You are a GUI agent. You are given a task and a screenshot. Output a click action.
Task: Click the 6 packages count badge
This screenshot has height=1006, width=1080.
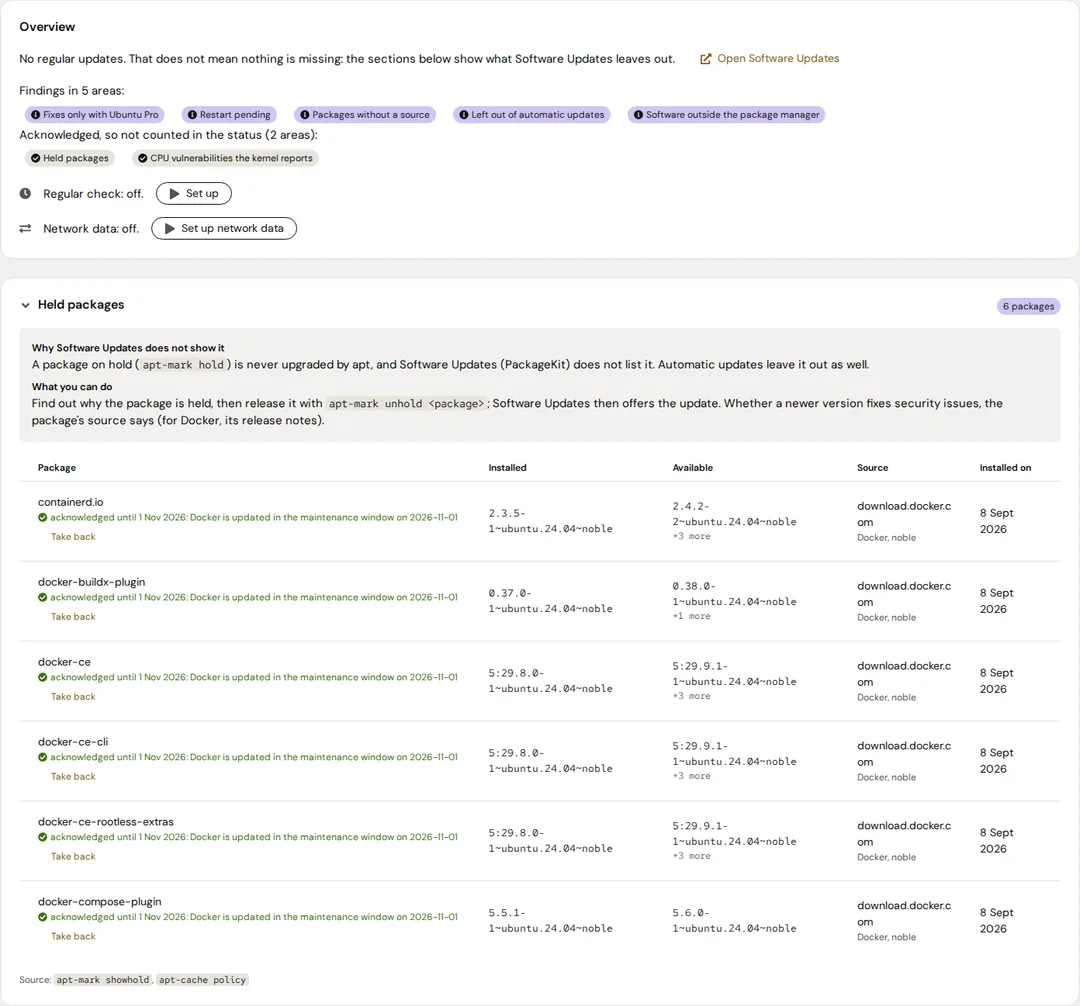(x=1028, y=306)
